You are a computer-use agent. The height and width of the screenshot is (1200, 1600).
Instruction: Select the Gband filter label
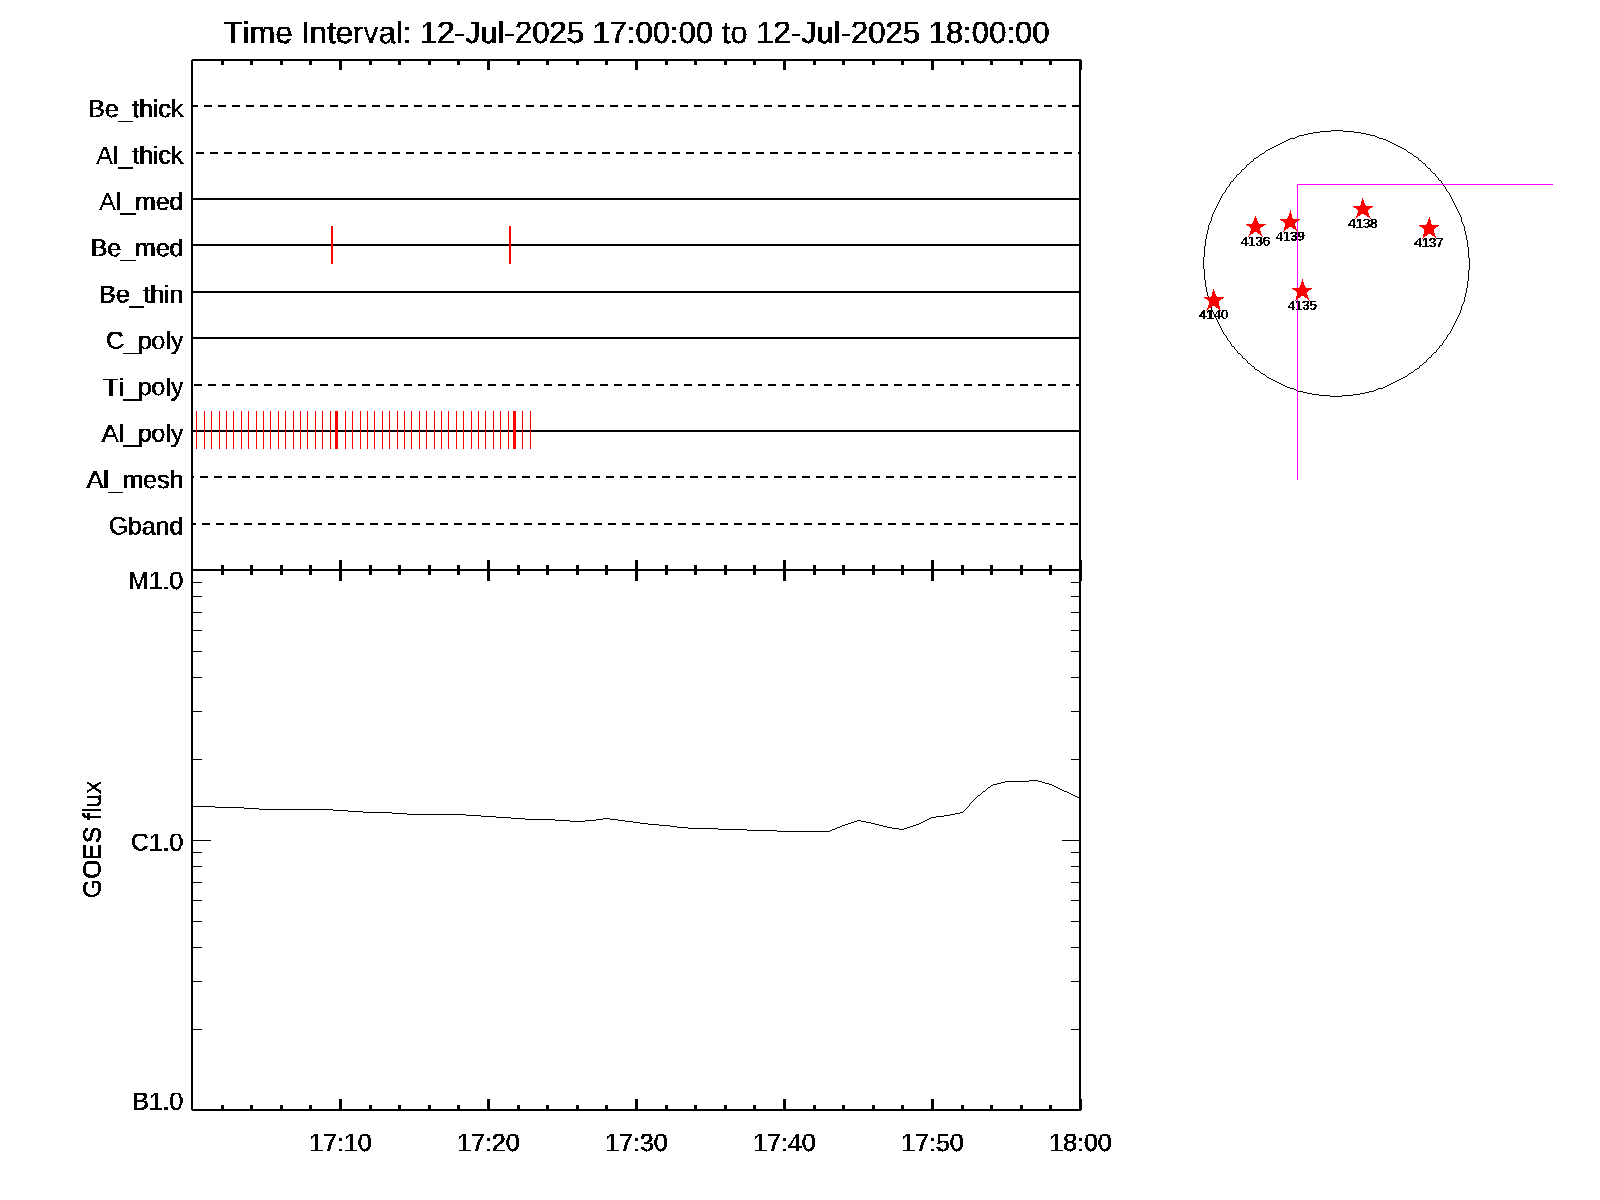pyautogui.click(x=146, y=527)
